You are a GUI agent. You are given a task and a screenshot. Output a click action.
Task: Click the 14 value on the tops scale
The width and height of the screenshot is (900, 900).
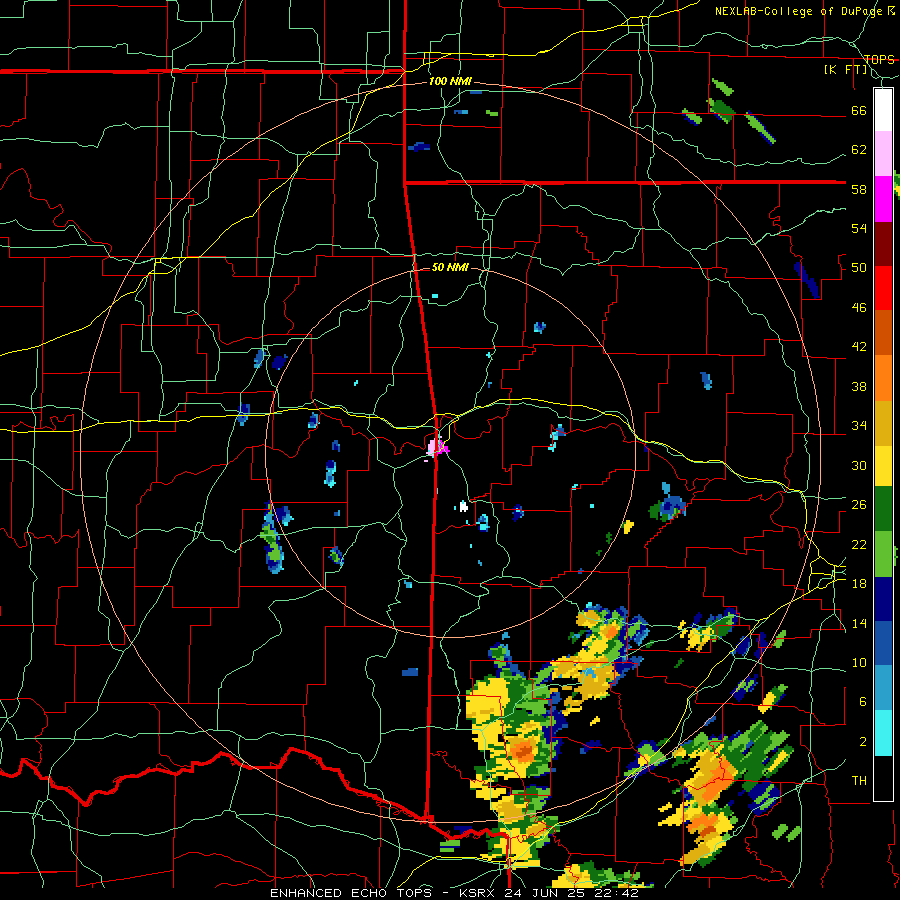(x=859, y=623)
